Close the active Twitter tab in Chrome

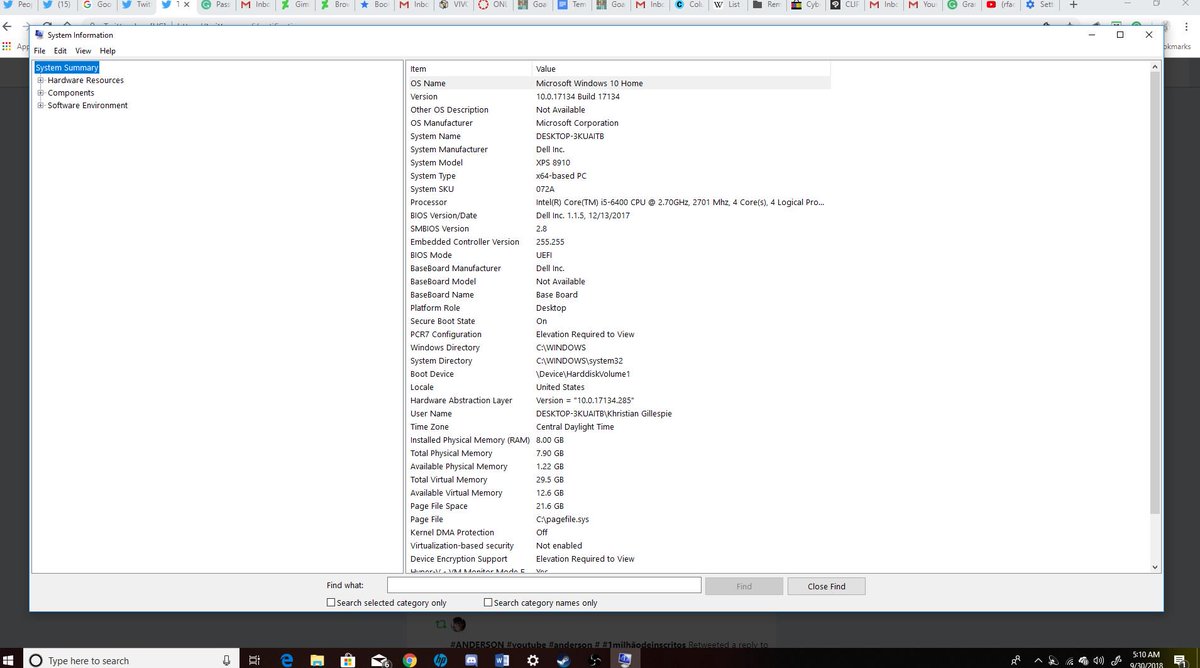[x=186, y=5]
